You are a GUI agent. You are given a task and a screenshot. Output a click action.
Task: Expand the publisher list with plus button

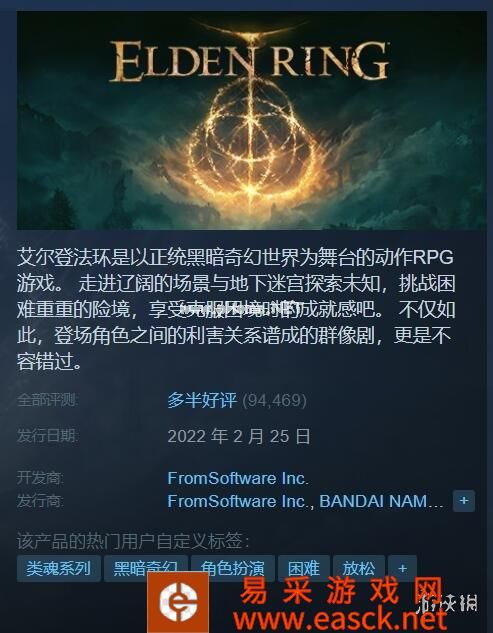(464, 501)
